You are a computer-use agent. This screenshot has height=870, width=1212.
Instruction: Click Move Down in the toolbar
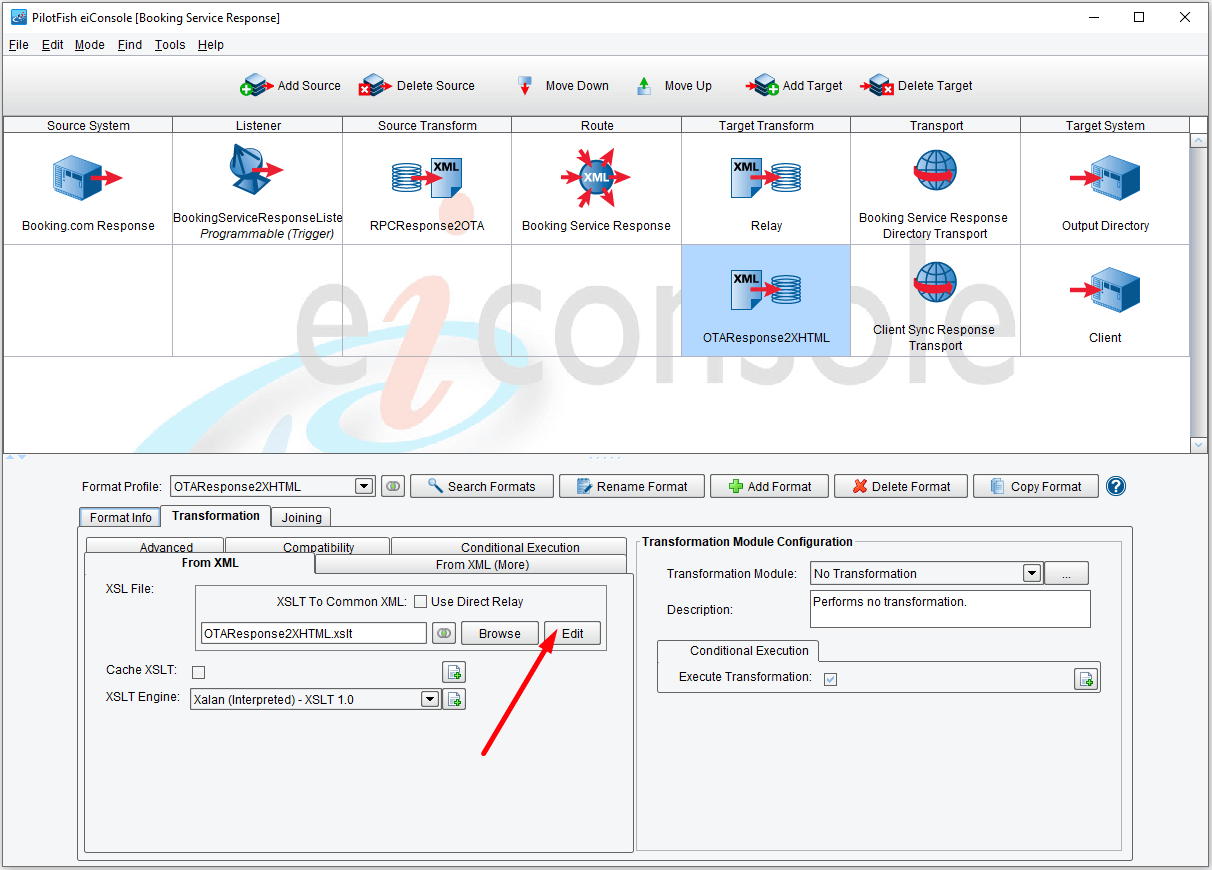(562, 86)
